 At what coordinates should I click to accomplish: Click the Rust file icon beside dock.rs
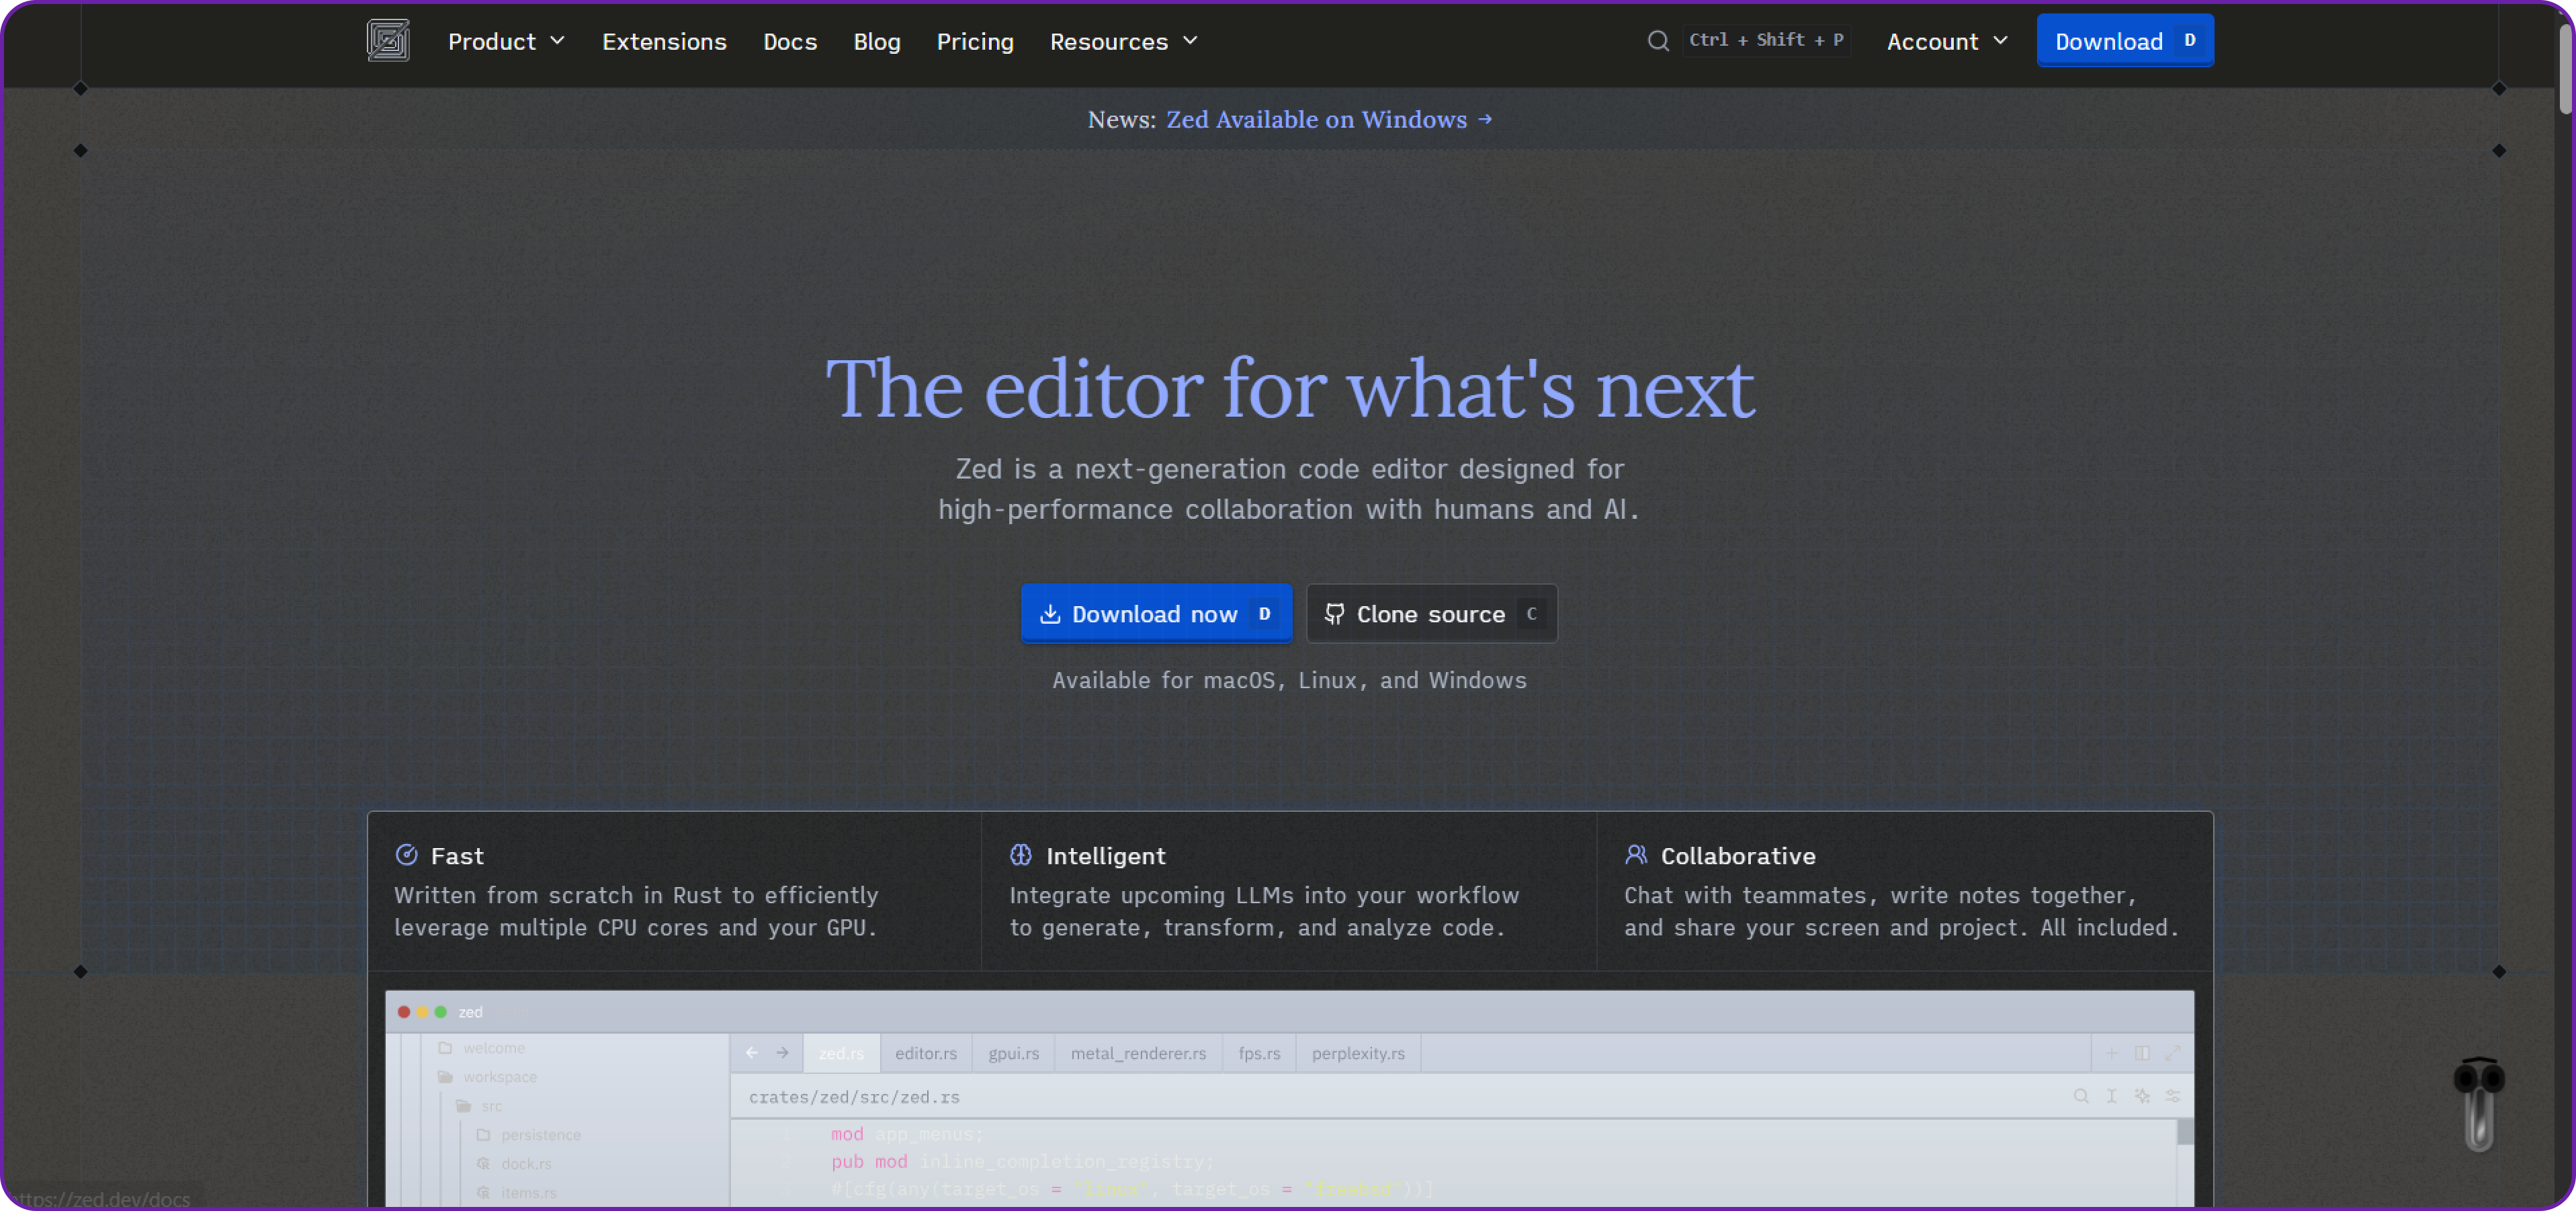[484, 1163]
